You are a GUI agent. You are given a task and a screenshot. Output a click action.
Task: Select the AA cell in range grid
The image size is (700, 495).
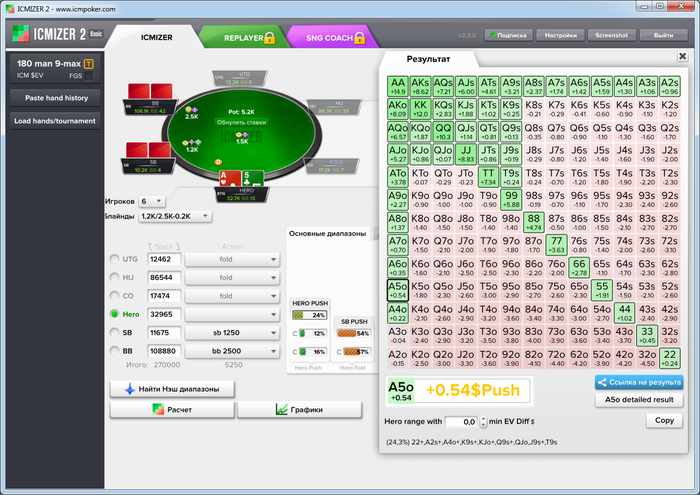click(397, 86)
